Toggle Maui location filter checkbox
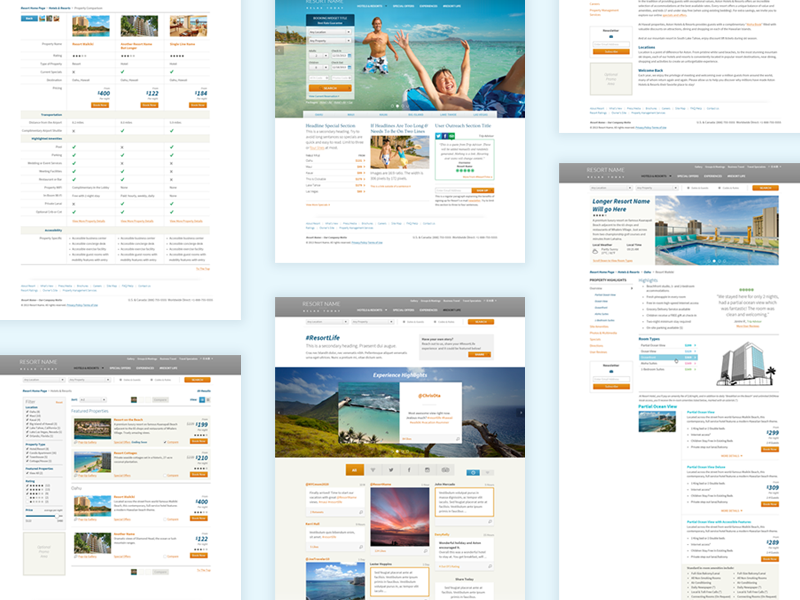 [x=28, y=416]
